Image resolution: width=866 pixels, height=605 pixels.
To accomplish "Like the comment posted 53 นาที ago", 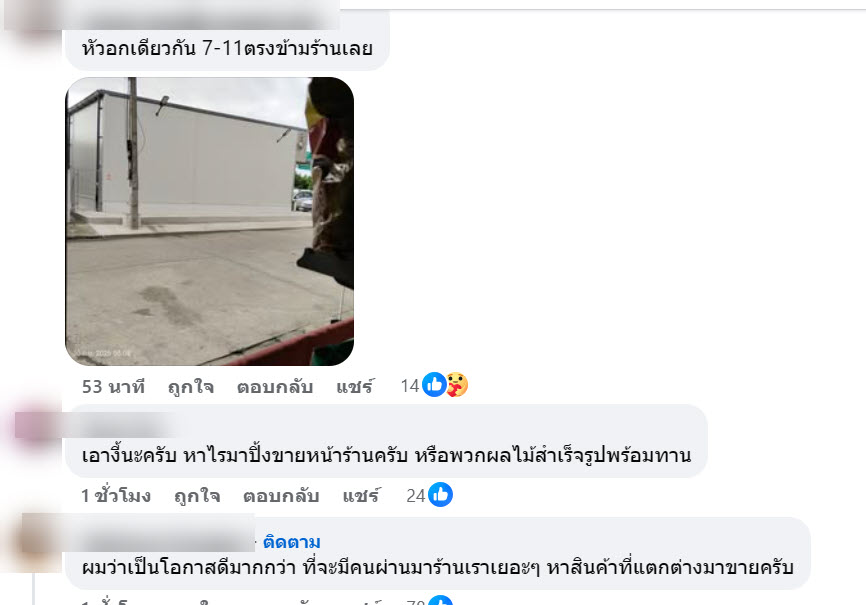I will 191,387.
